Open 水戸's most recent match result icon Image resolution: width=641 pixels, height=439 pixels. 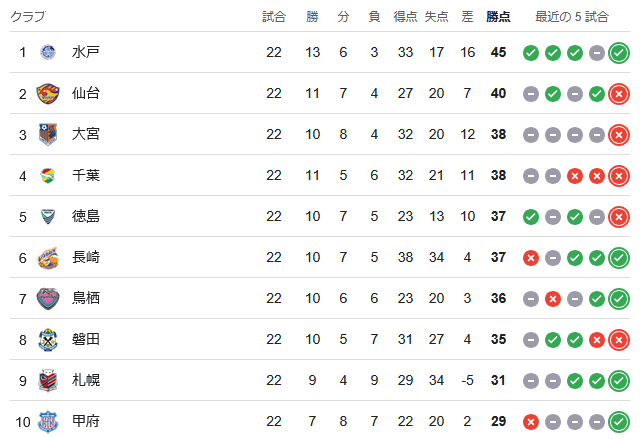[x=619, y=52]
